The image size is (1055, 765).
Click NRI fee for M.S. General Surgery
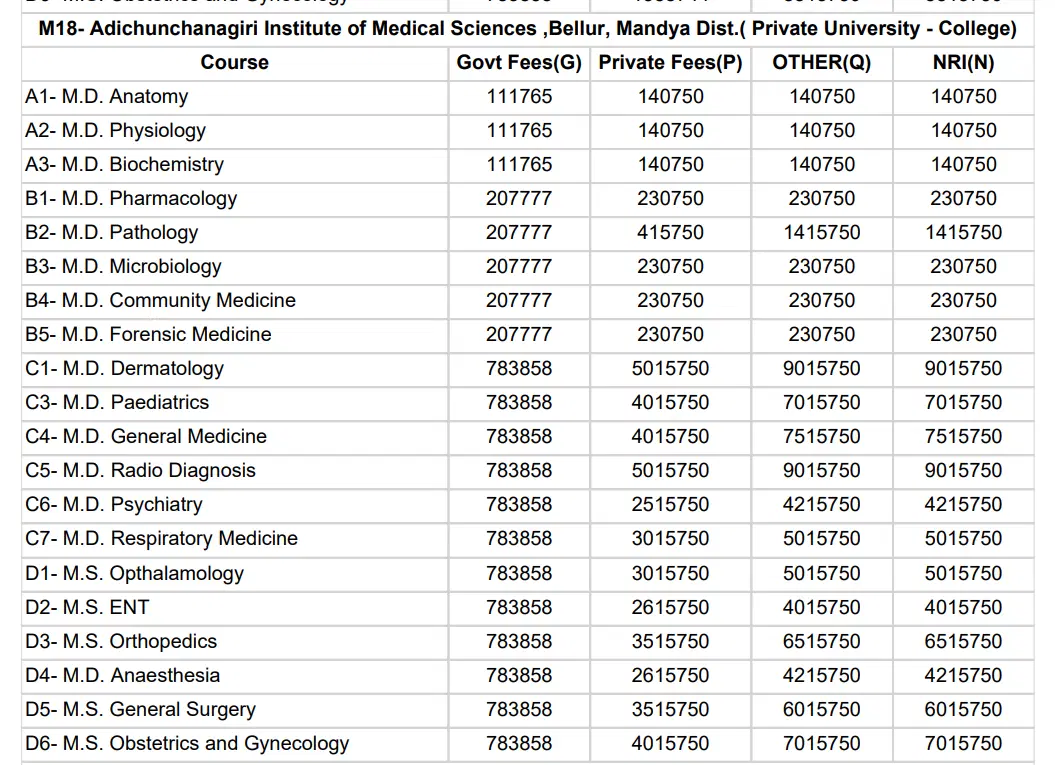click(x=963, y=710)
